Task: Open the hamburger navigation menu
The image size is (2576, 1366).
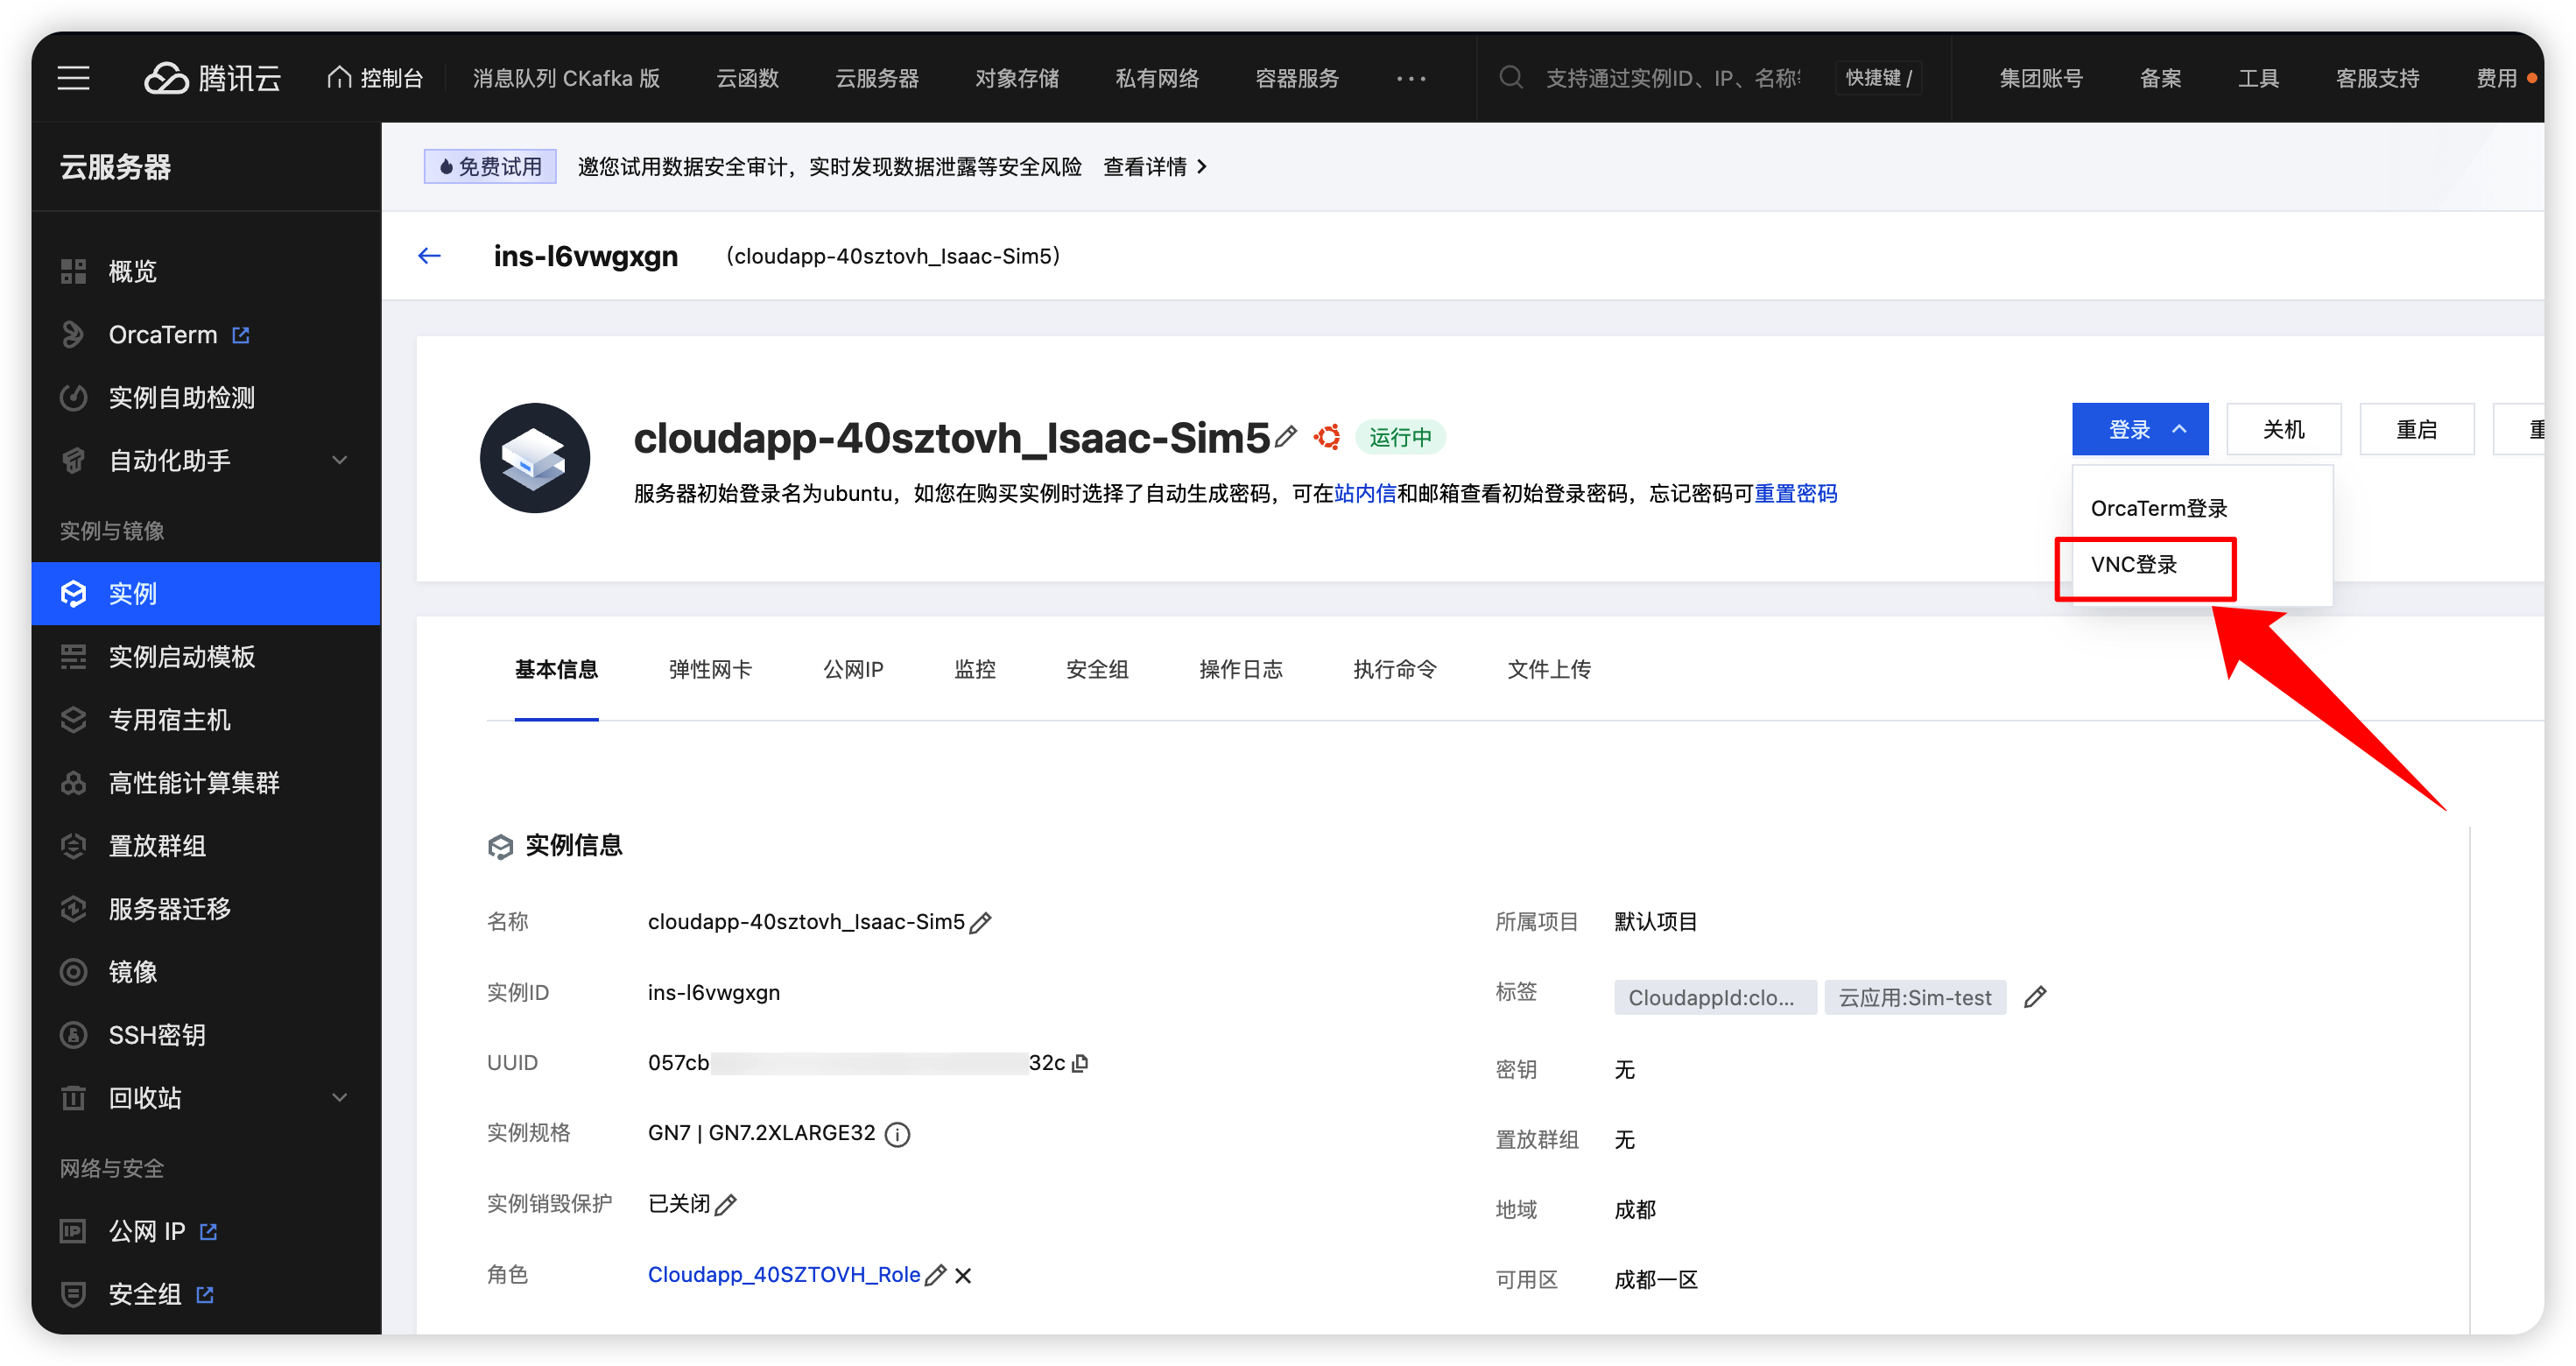Action: click(x=73, y=78)
